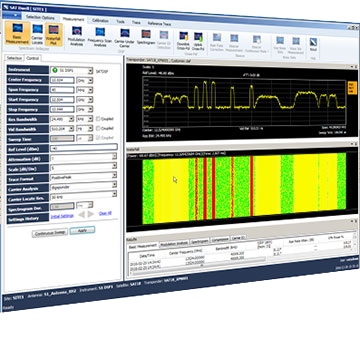Click the Initial Settings link
This screenshot has width=360, height=360.
(x=62, y=216)
